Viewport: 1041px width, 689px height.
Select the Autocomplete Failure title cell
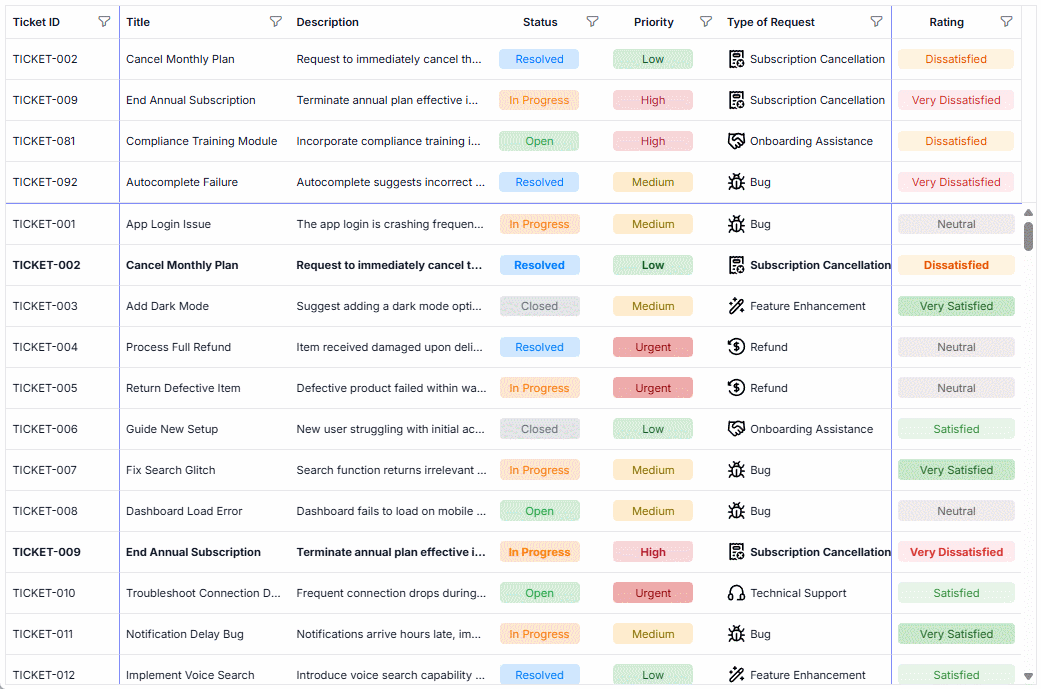click(x=182, y=182)
